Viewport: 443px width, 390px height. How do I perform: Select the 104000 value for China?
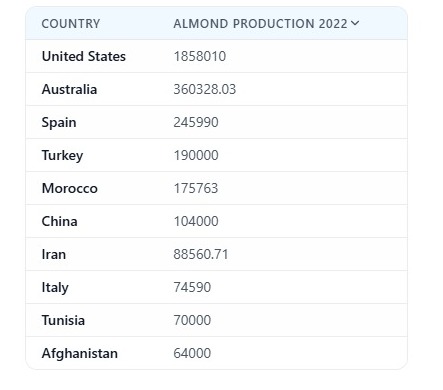(196, 221)
